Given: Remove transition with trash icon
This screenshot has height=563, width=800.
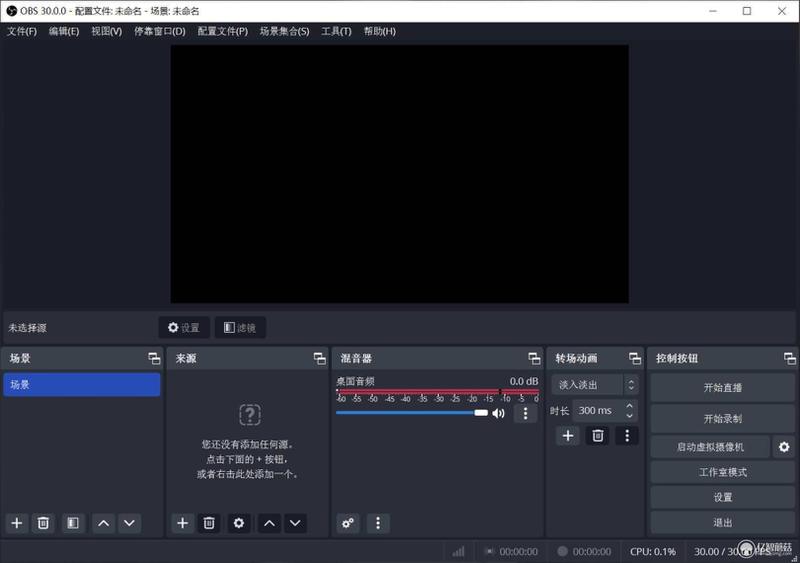Looking at the screenshot, I should coord(597,436).
